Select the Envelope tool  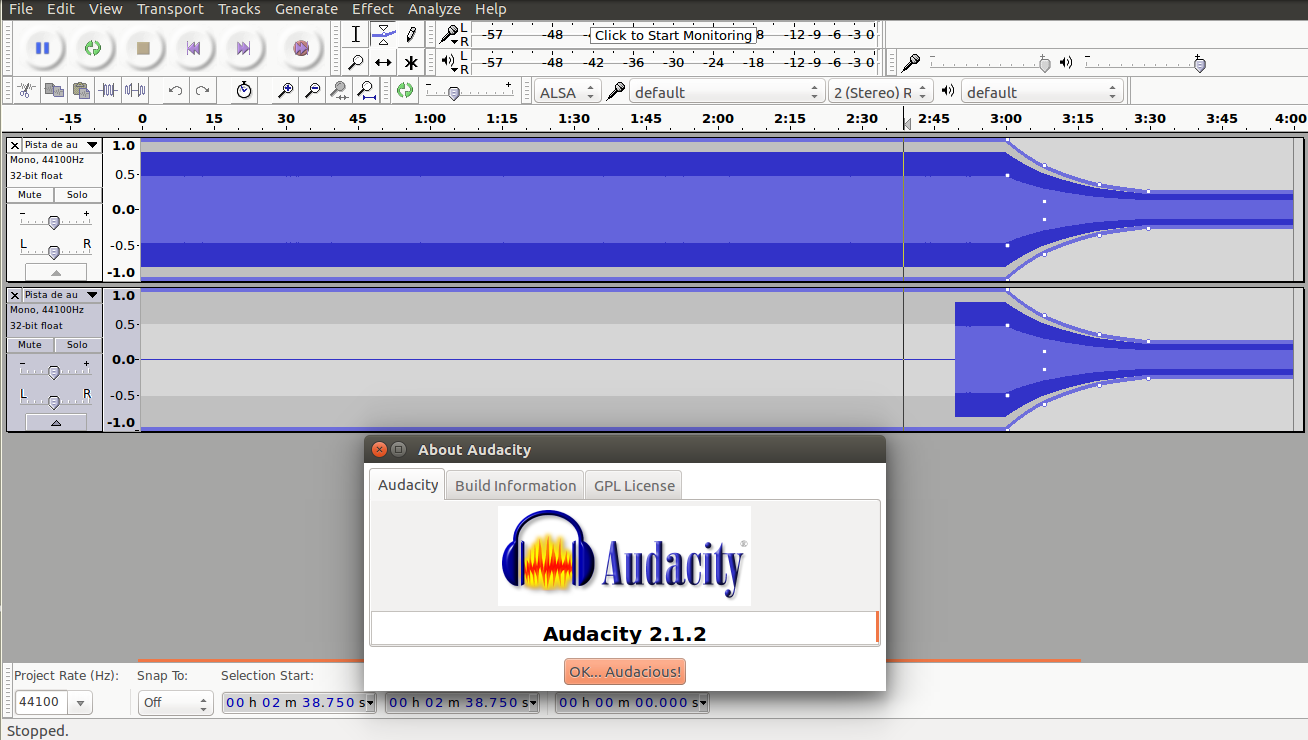click(x=383, y=34)
